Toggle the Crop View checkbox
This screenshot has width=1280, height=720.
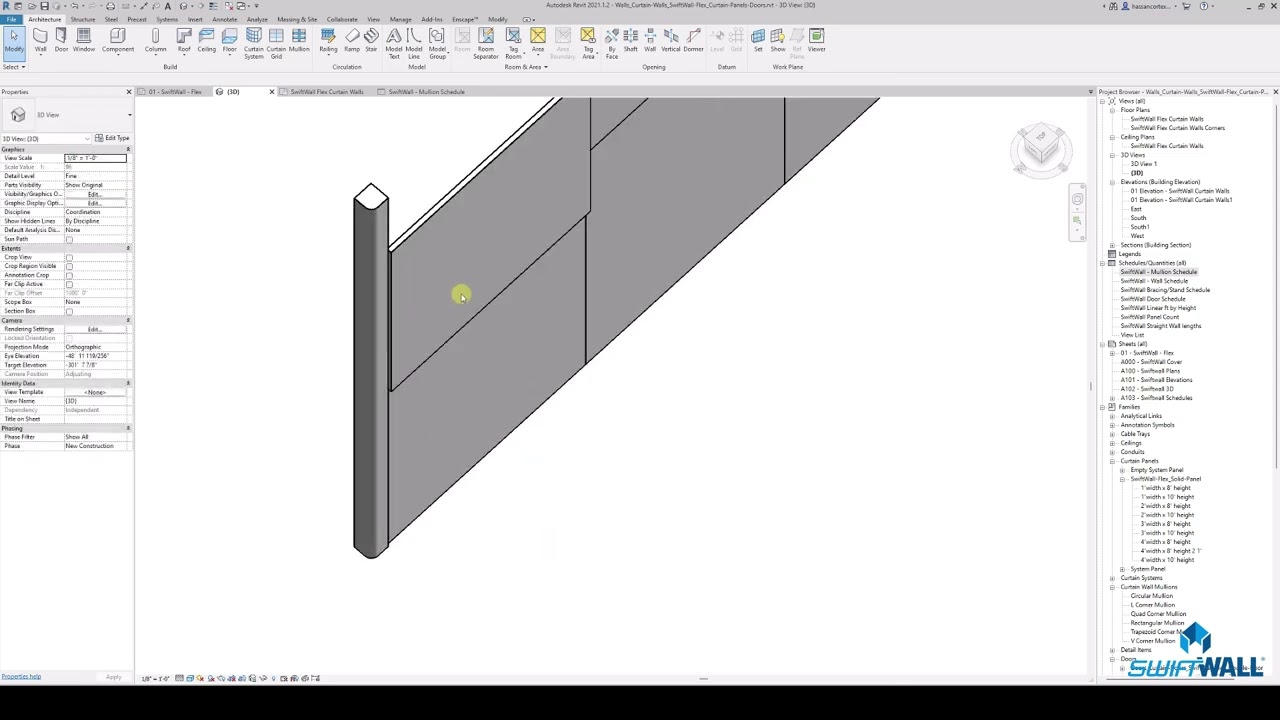coord(69,258)
